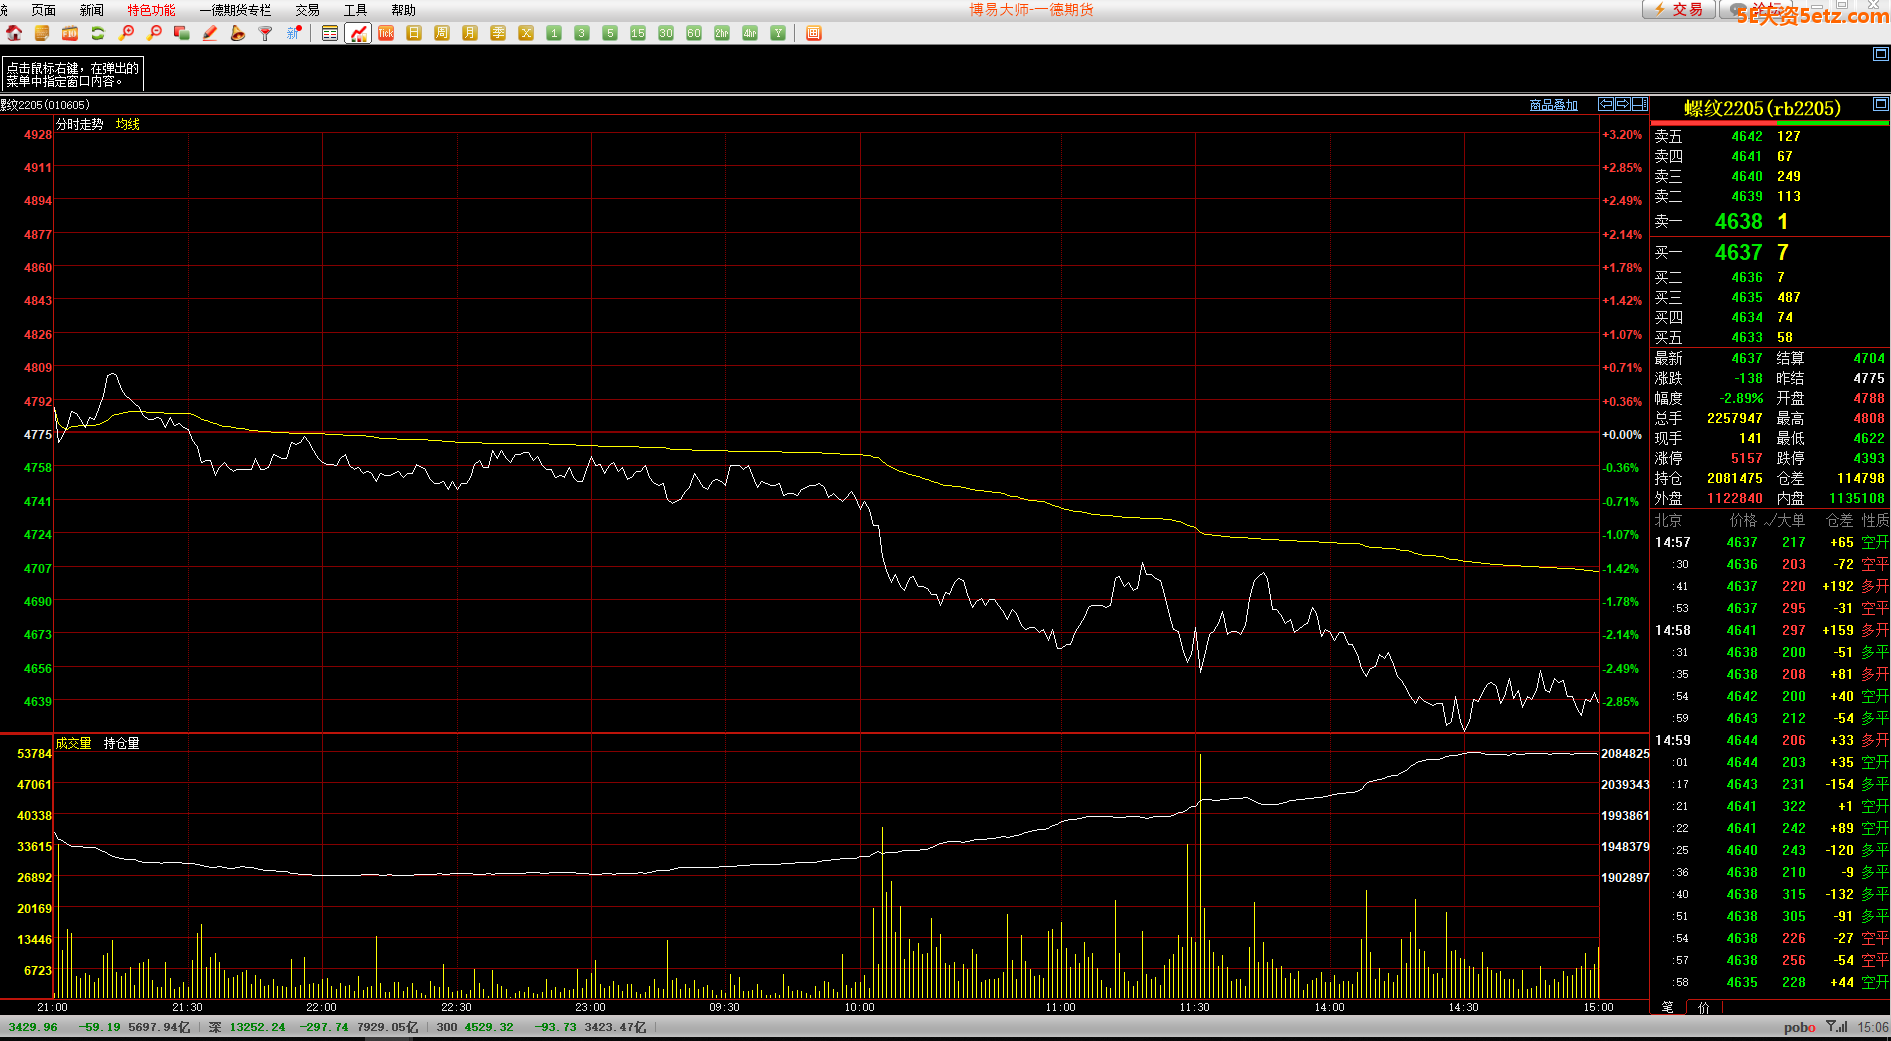Zoom out with the minus magnifier icon
The width and height of the screenshot is (1891, 1041).
154,33
